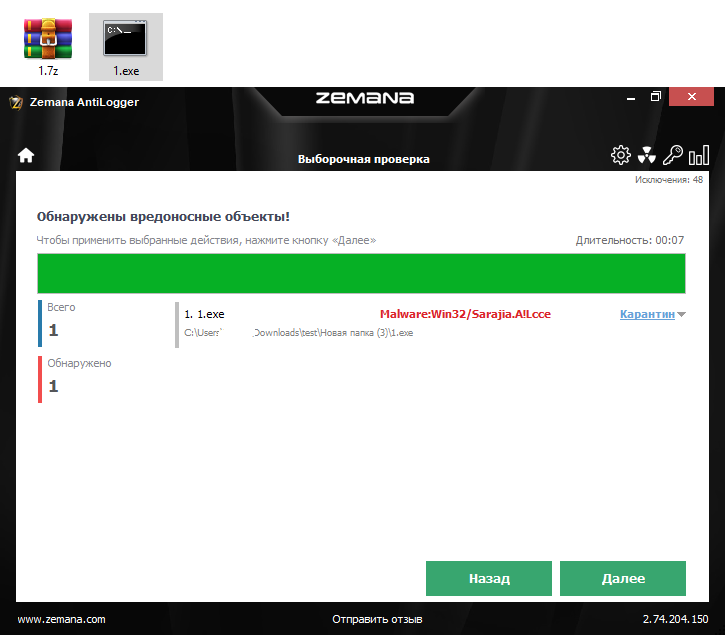Open the quarantine radiation icon

pyautogui.click(x=646, y=155)
